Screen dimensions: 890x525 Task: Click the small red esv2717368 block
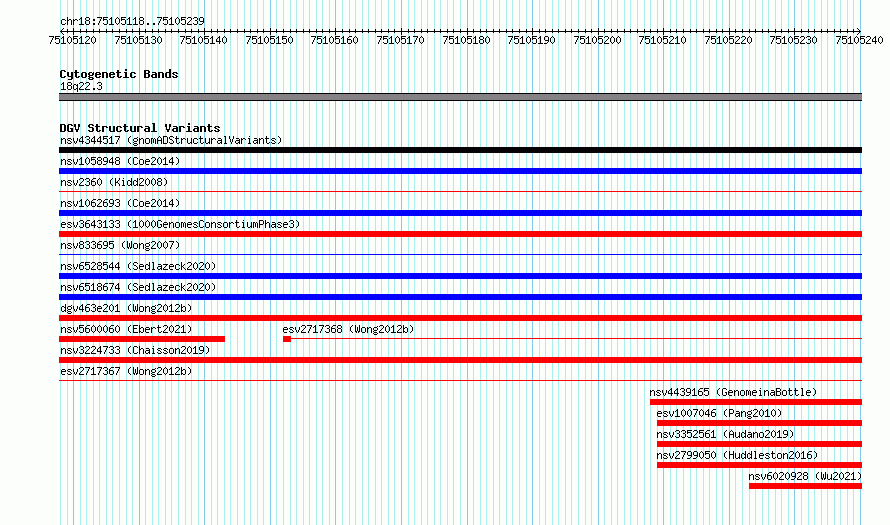(x=287, y=339)
